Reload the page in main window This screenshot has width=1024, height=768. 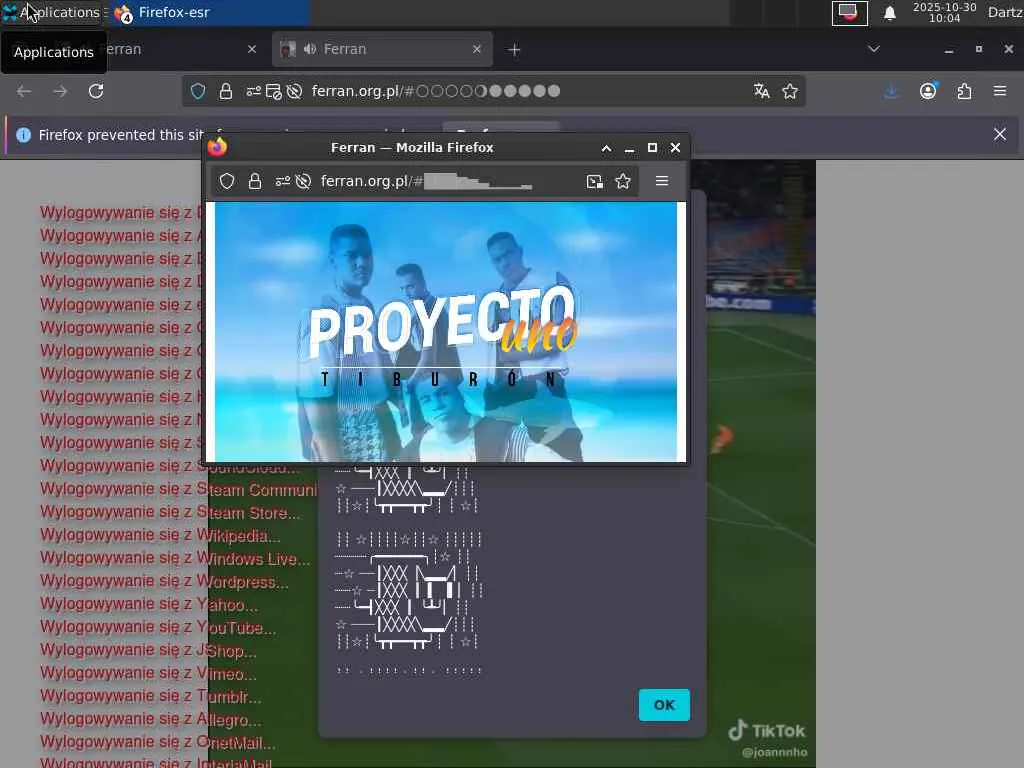(96, 91)
